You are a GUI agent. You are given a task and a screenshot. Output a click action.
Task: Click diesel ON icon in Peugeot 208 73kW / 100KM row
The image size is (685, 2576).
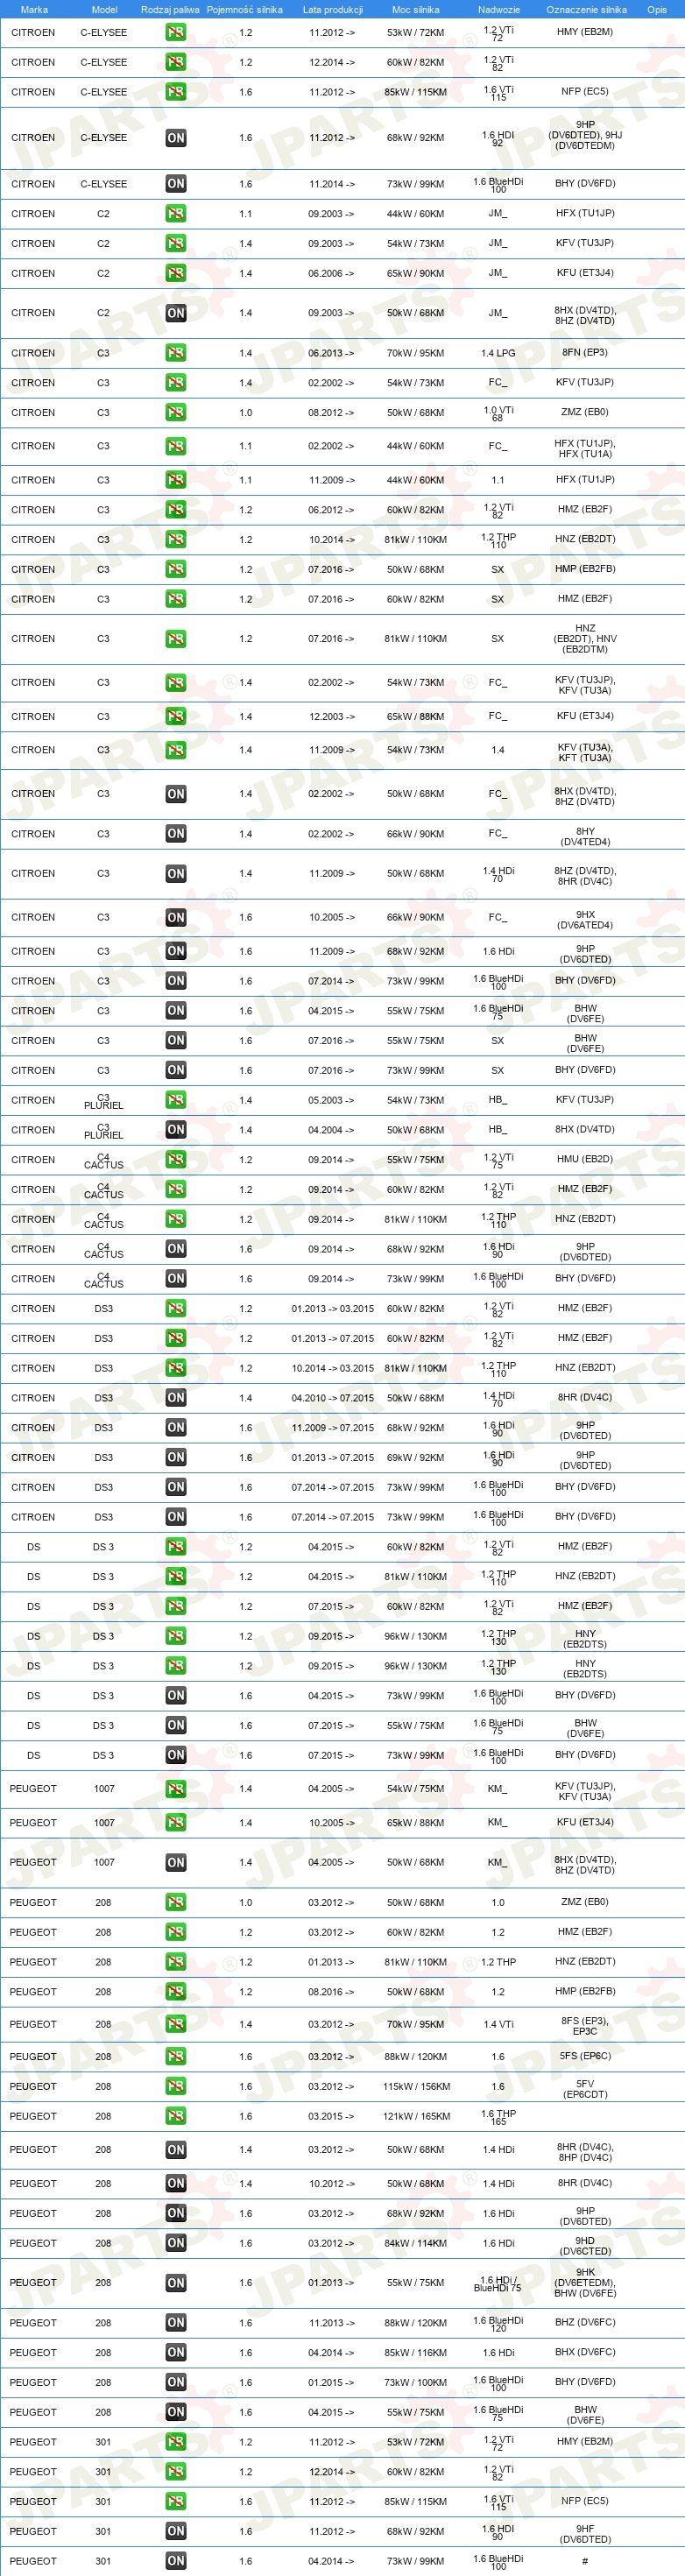[x=176, y=2383]
